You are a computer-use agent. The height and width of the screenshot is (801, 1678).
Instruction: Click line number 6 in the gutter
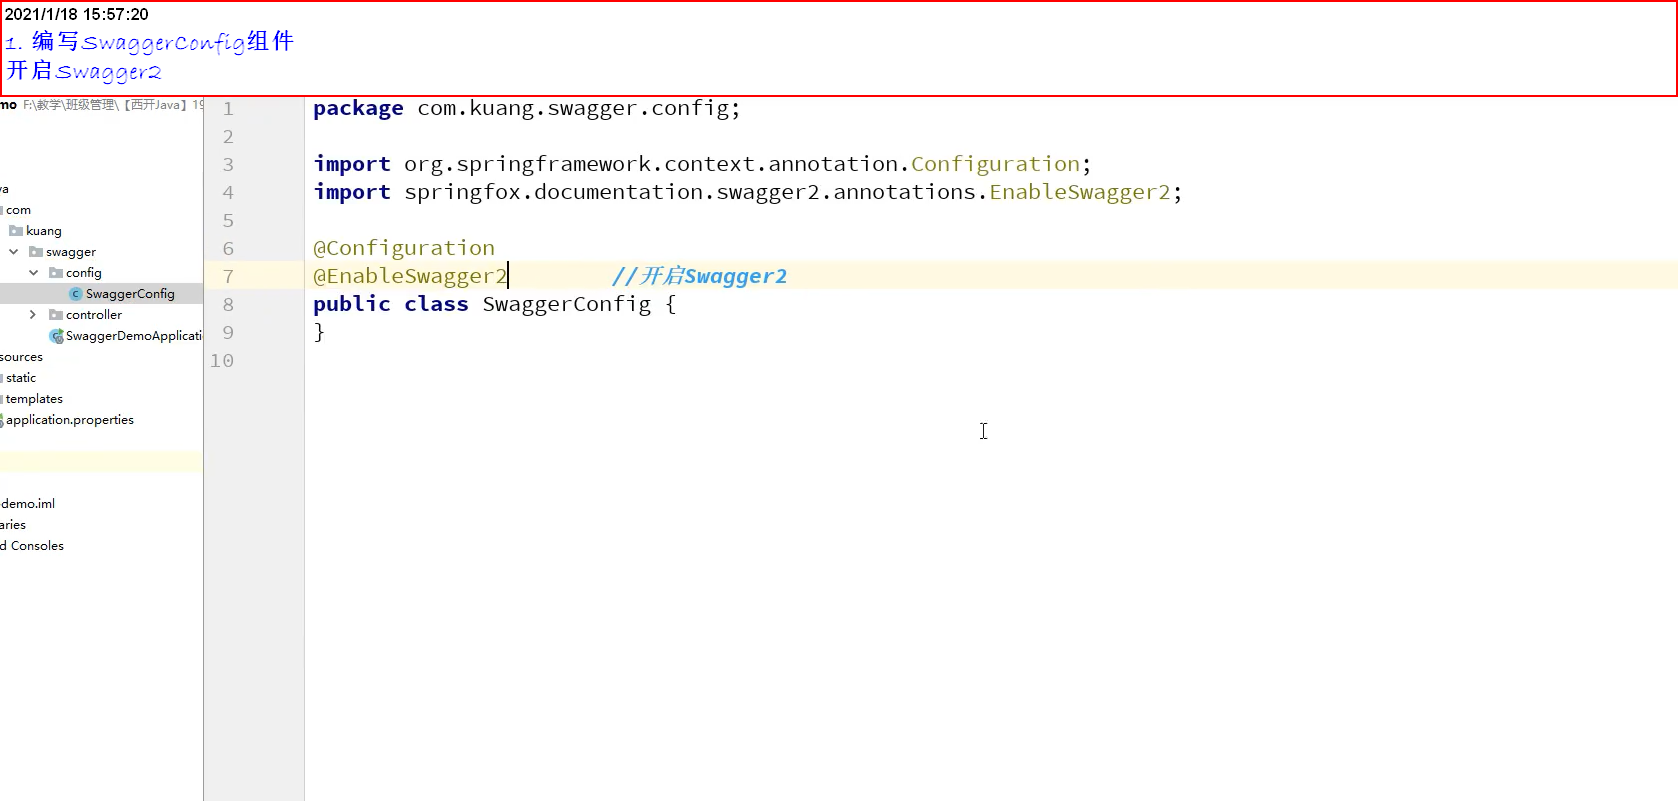coord(228,248)
